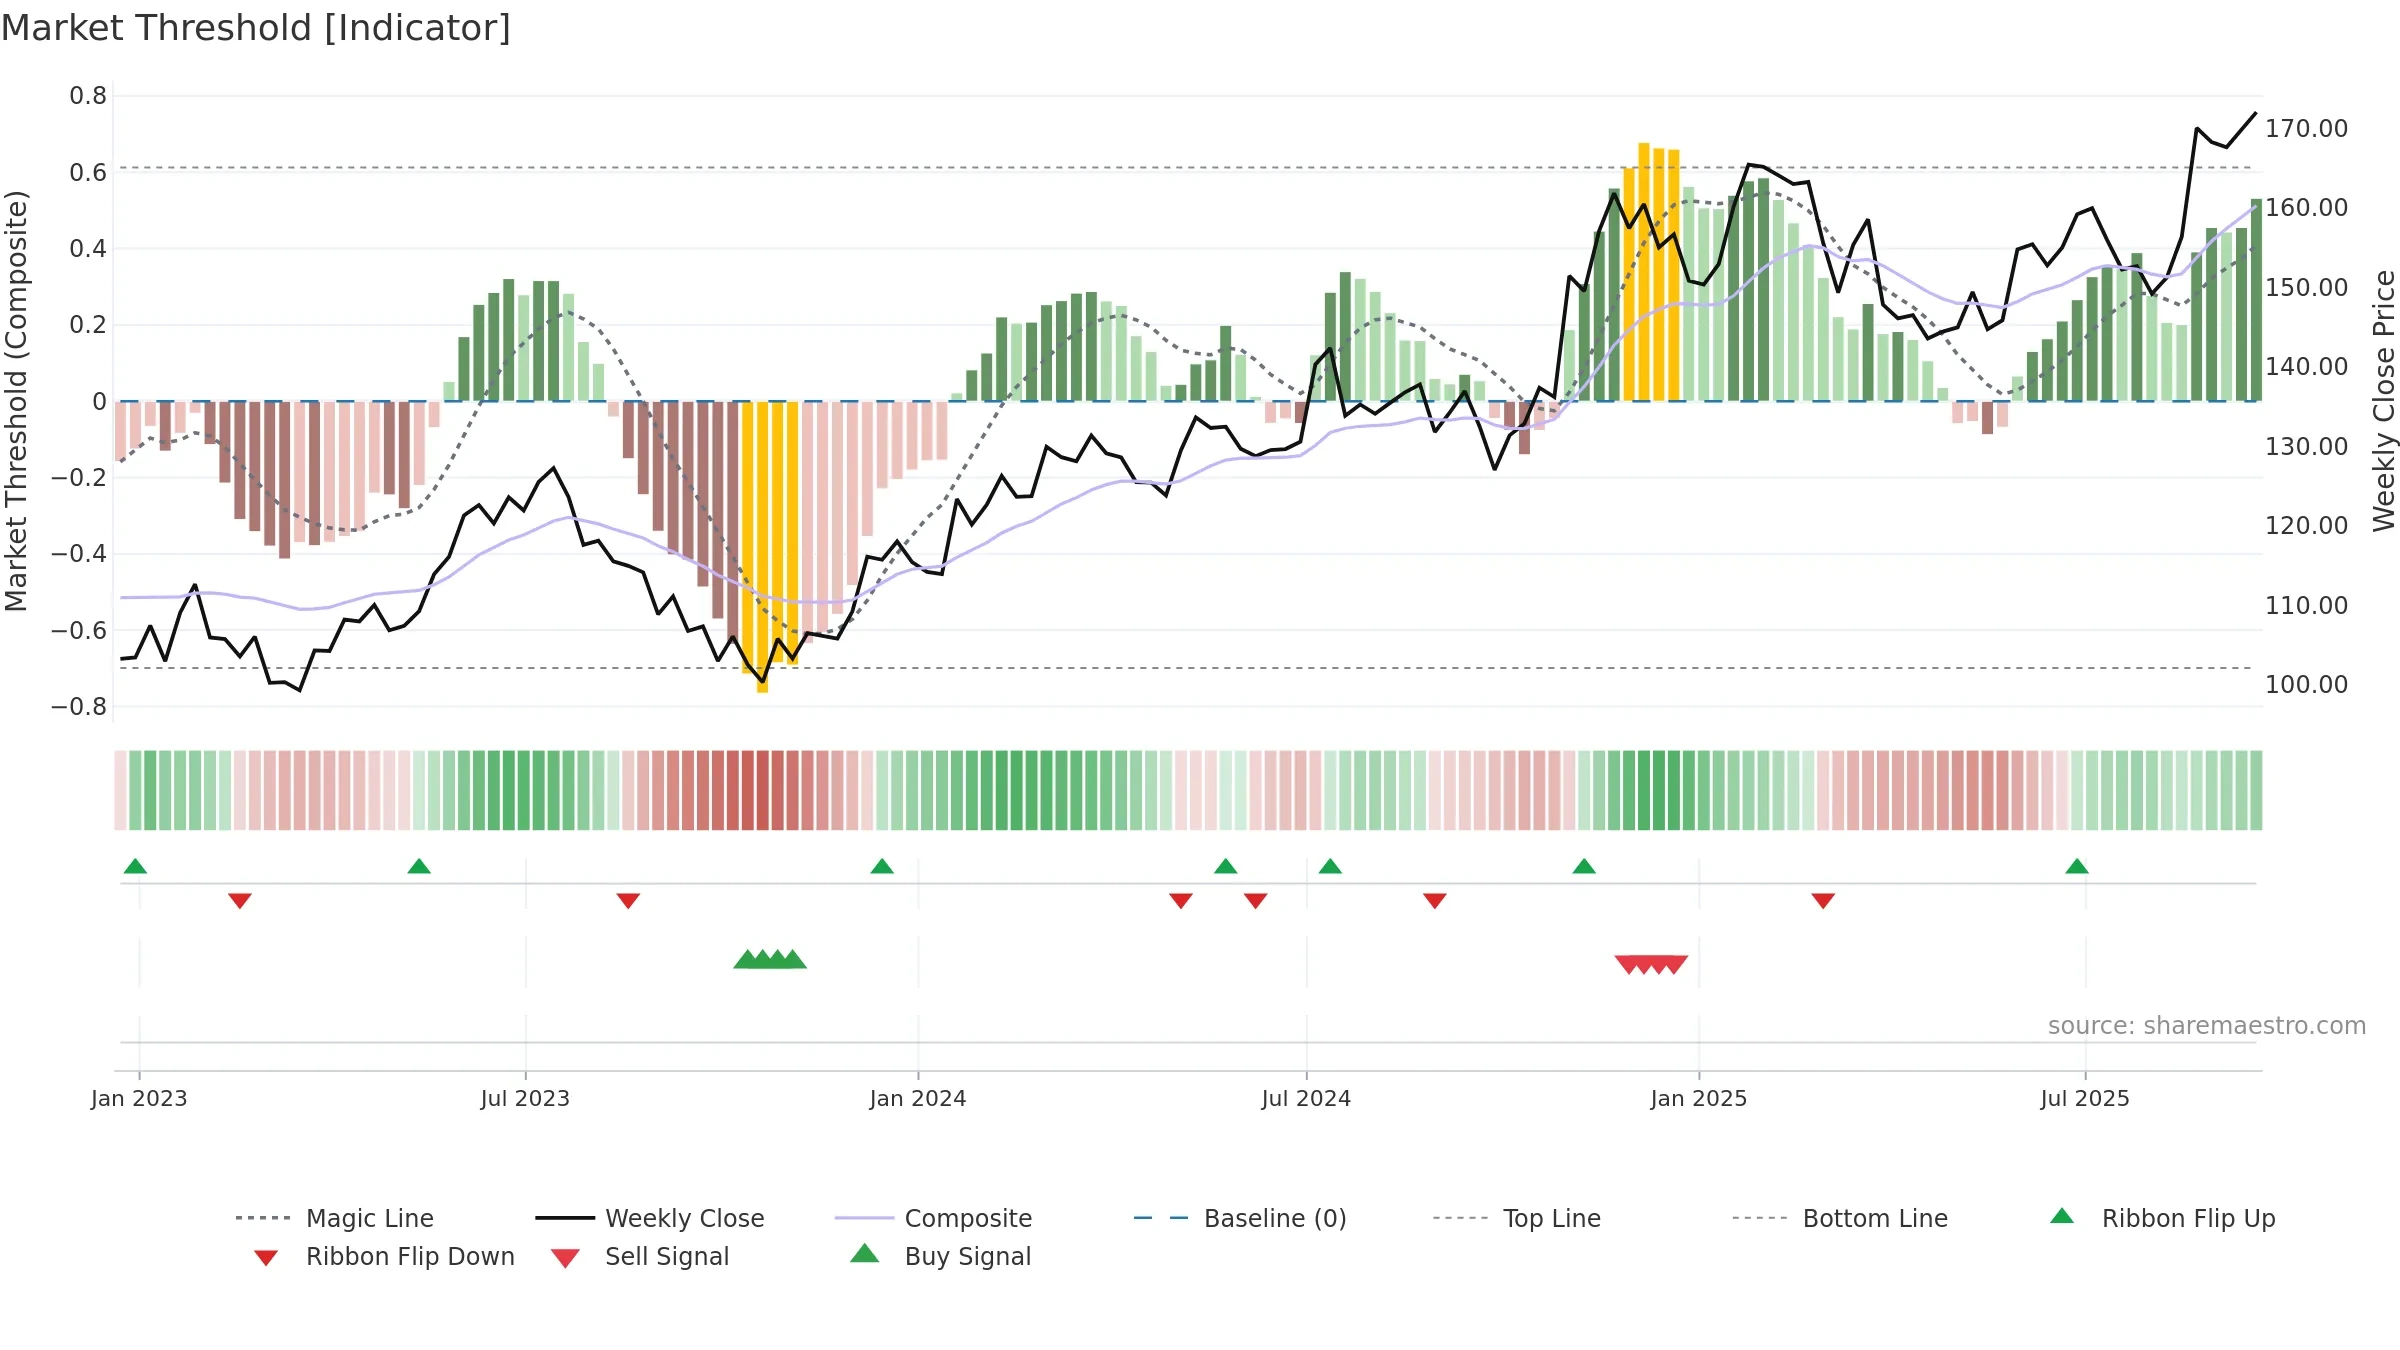The height and width of the screenshot is (1350, 2400).
Task: Click the ribbon flip down marker in Feb 2025
Action: [1823, 901]
